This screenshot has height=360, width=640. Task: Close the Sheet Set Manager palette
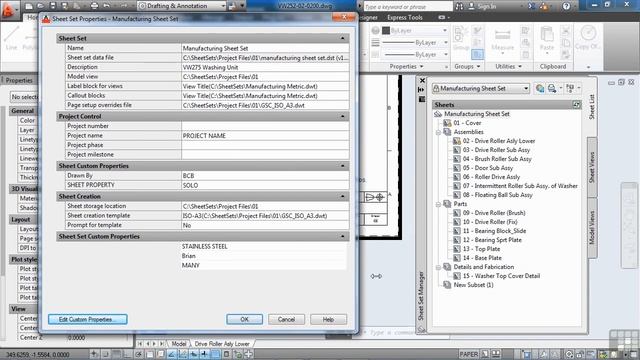[x=422, y=80]
